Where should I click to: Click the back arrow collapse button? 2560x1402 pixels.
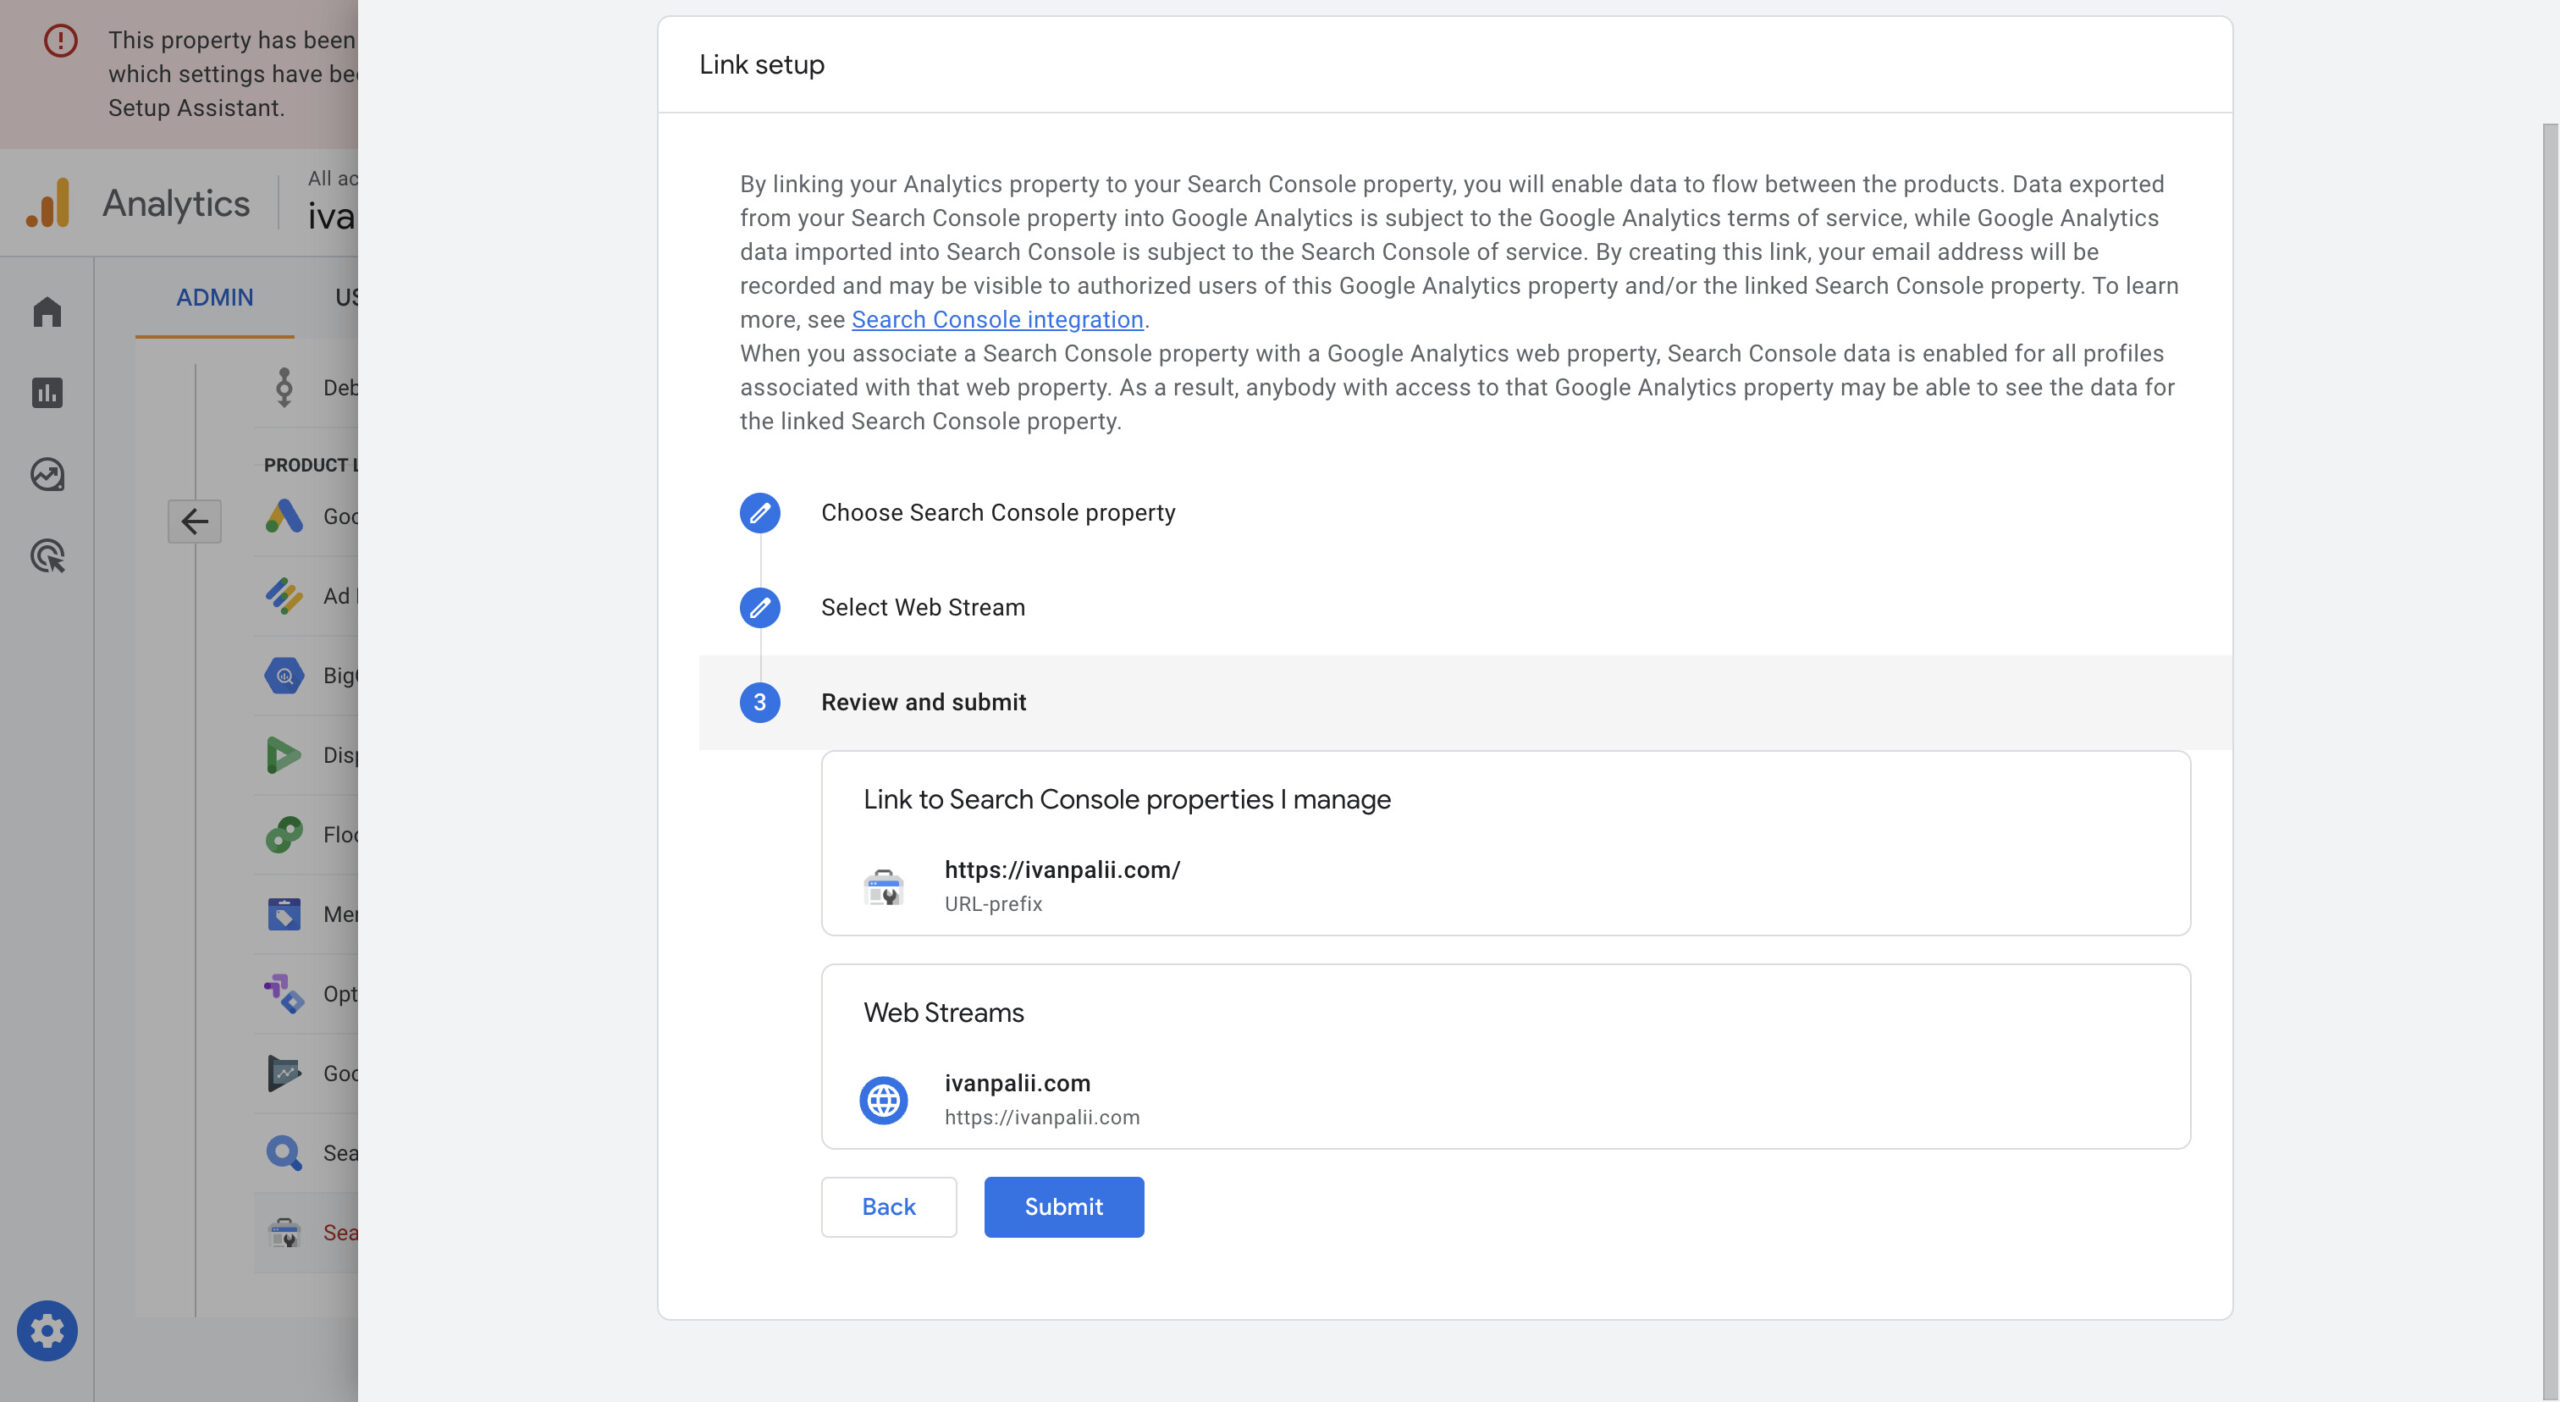(194, 520)
